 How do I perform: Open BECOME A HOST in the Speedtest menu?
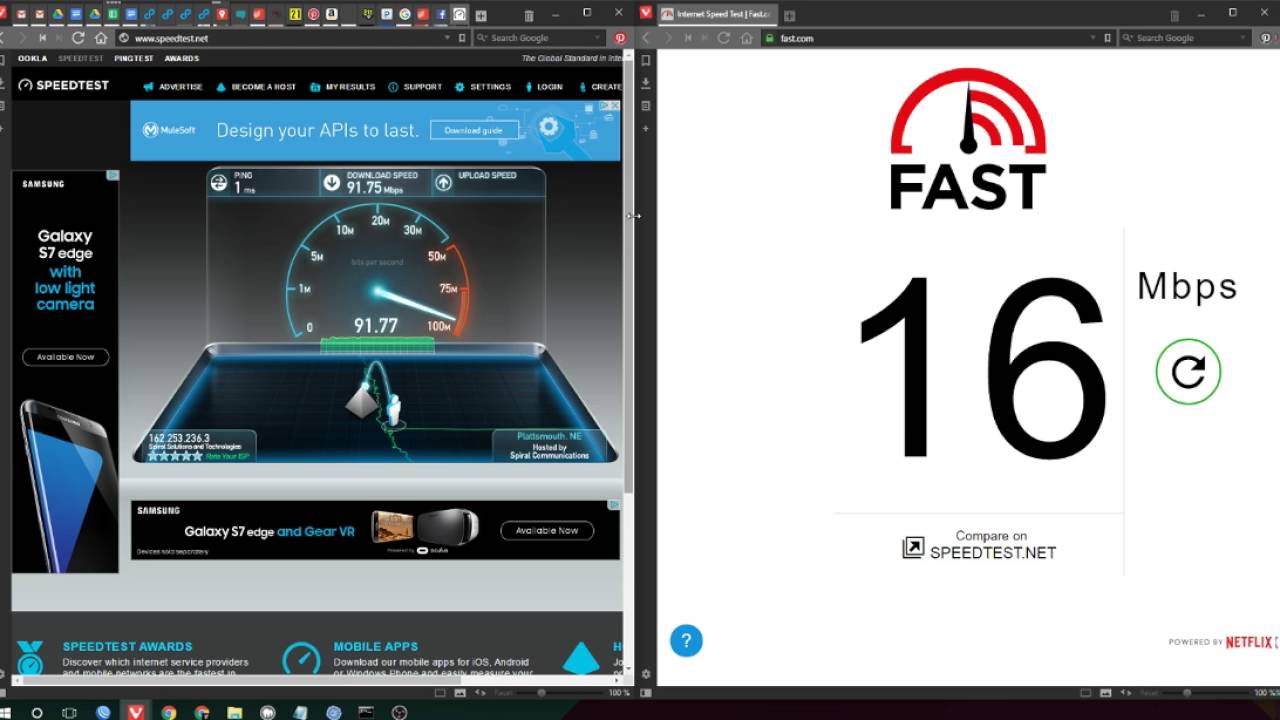[x=256, y=87]
